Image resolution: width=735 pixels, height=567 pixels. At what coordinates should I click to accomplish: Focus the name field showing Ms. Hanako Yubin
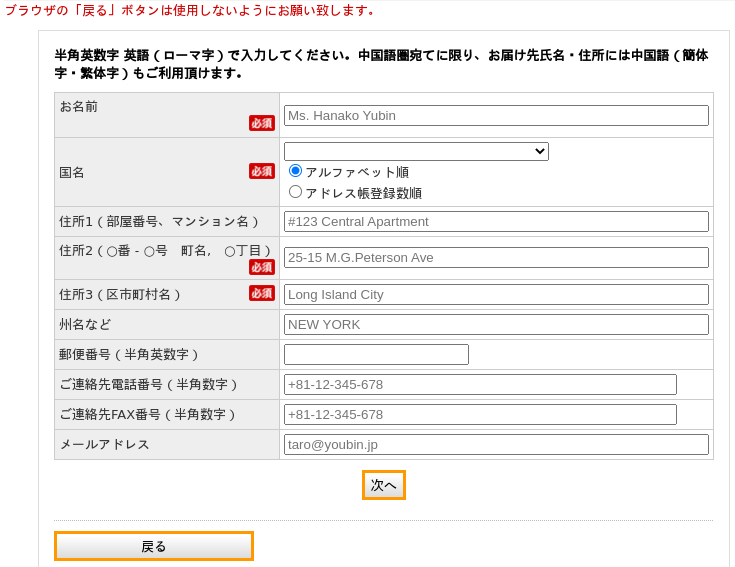tap(496, 116)
